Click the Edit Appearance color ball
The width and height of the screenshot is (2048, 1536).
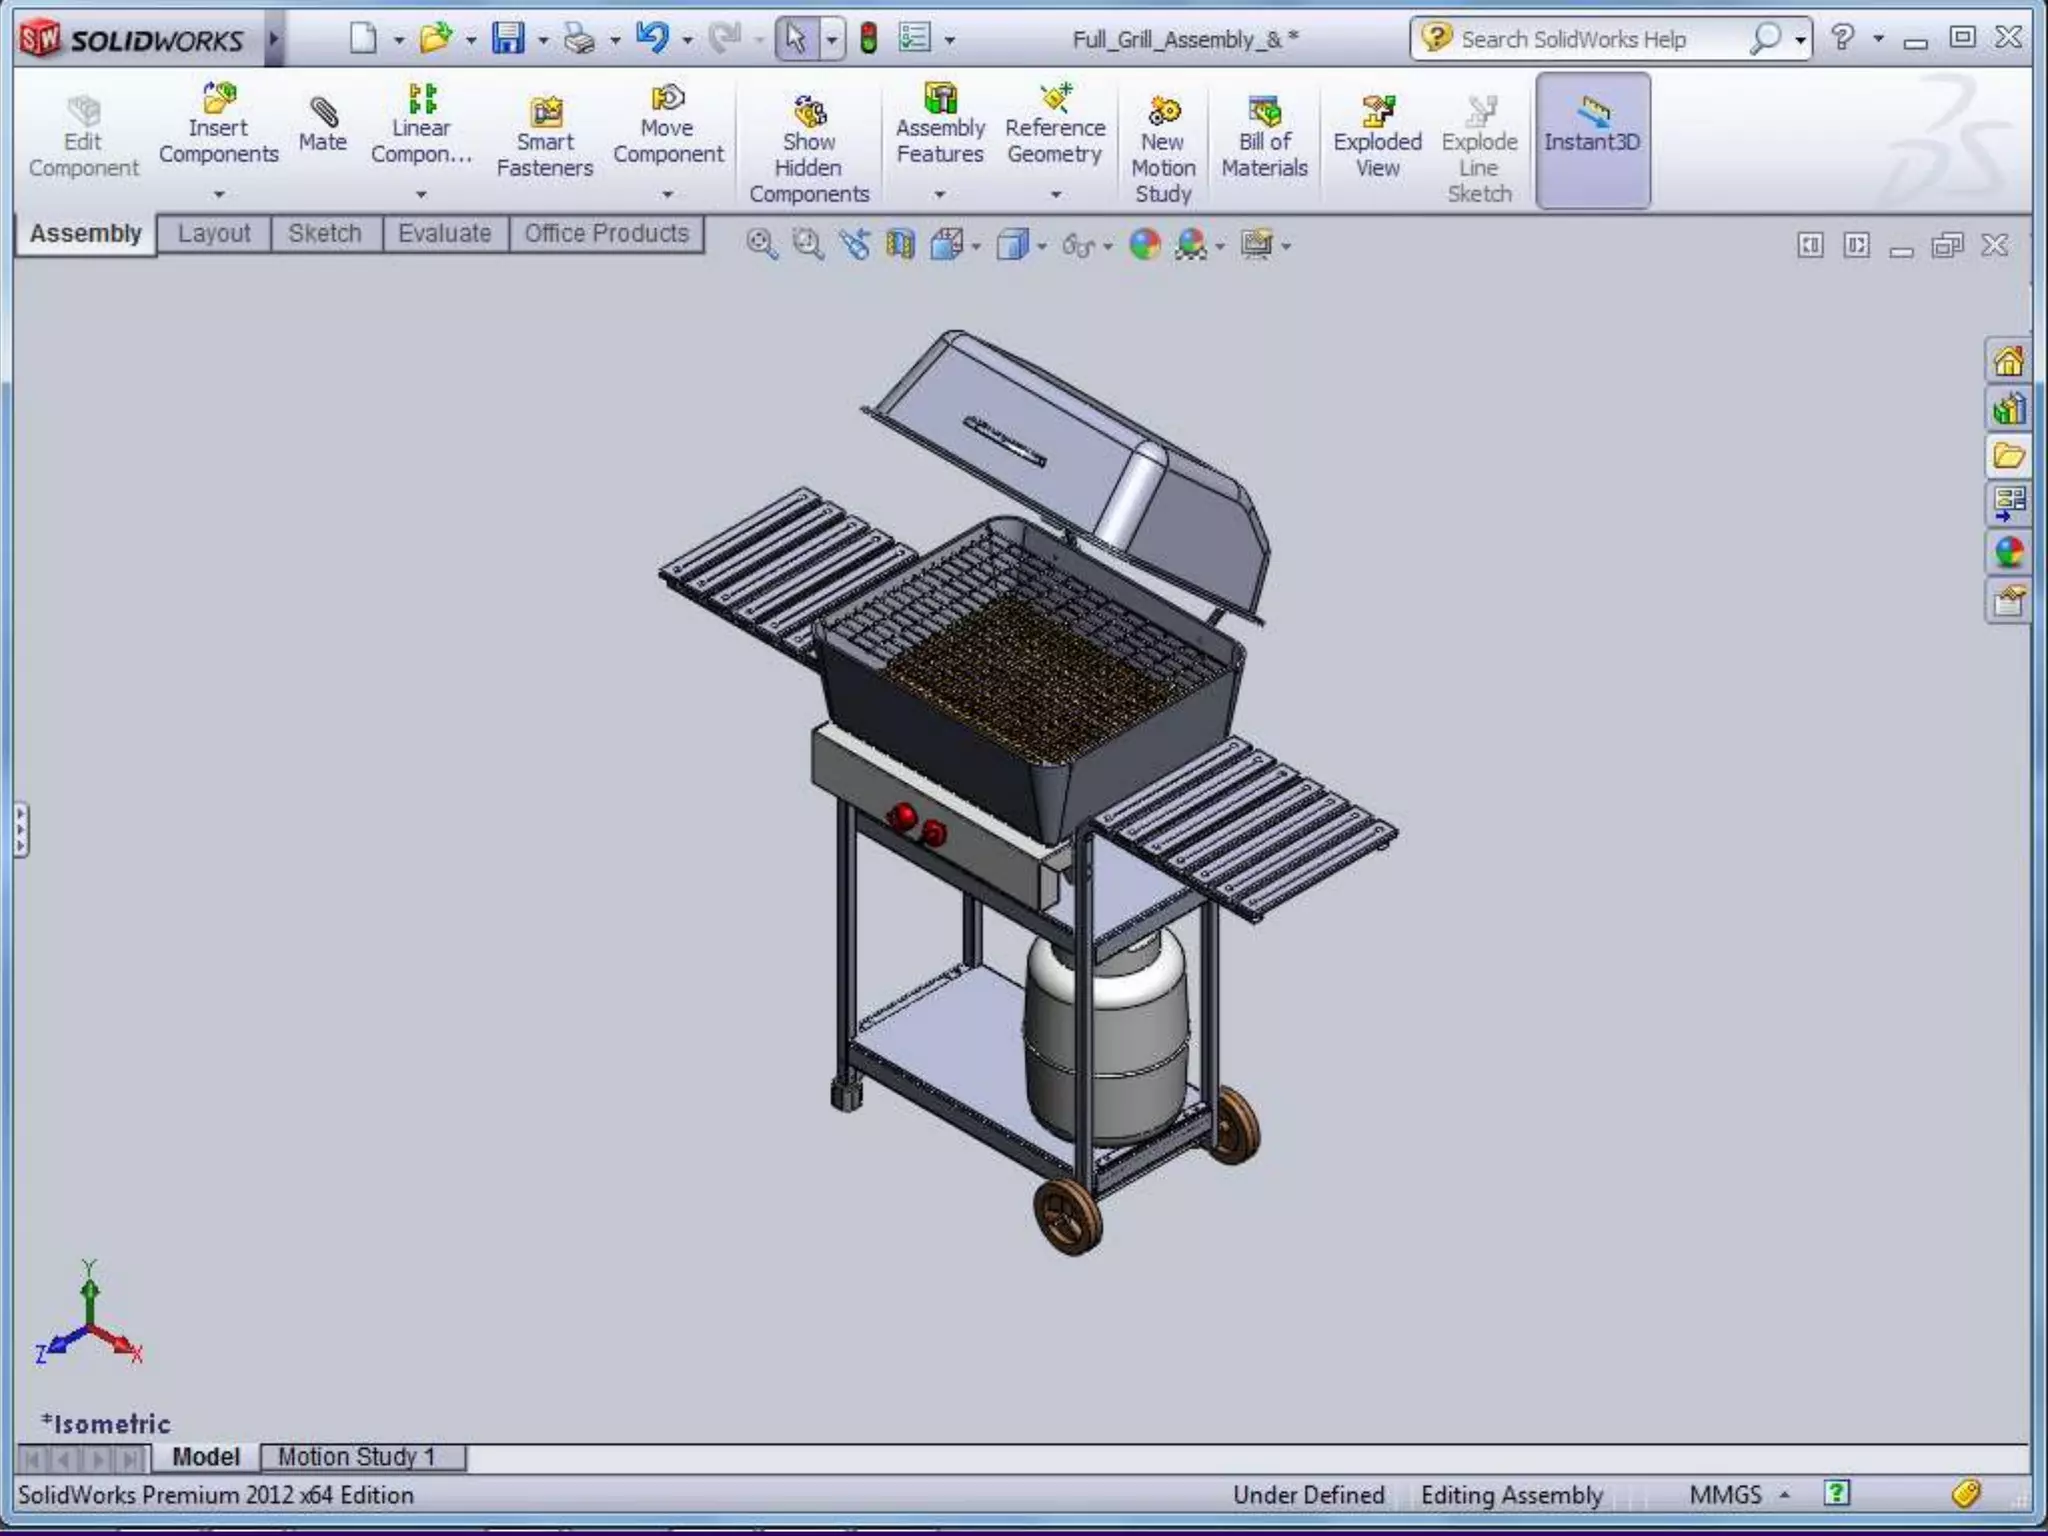(1144, 244)
